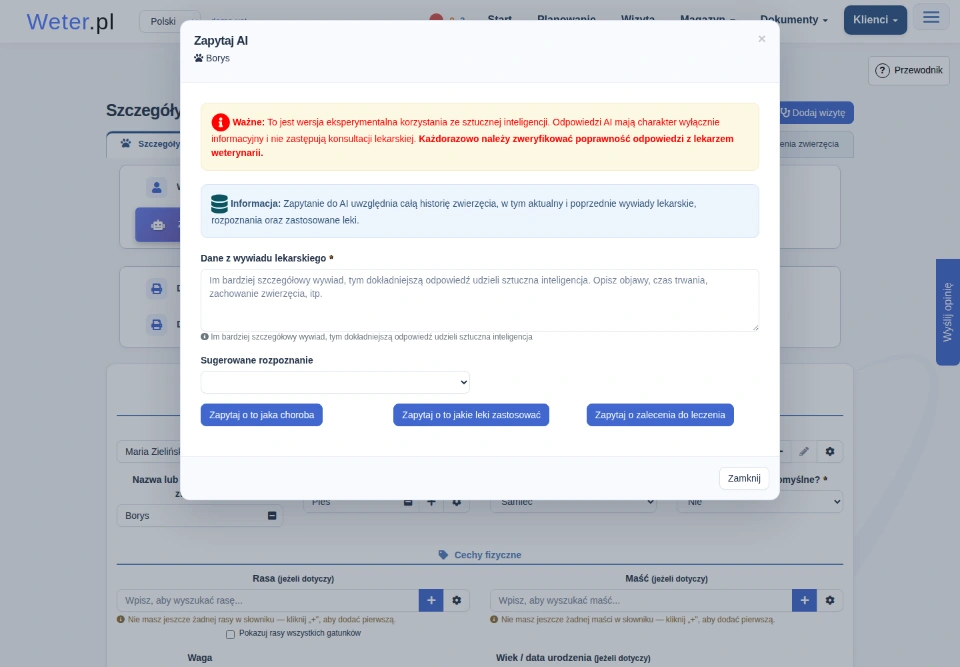Open the Przewodnik guide
Screen dimensions: 960x667
pyautogui.click(x=909, y=70)
